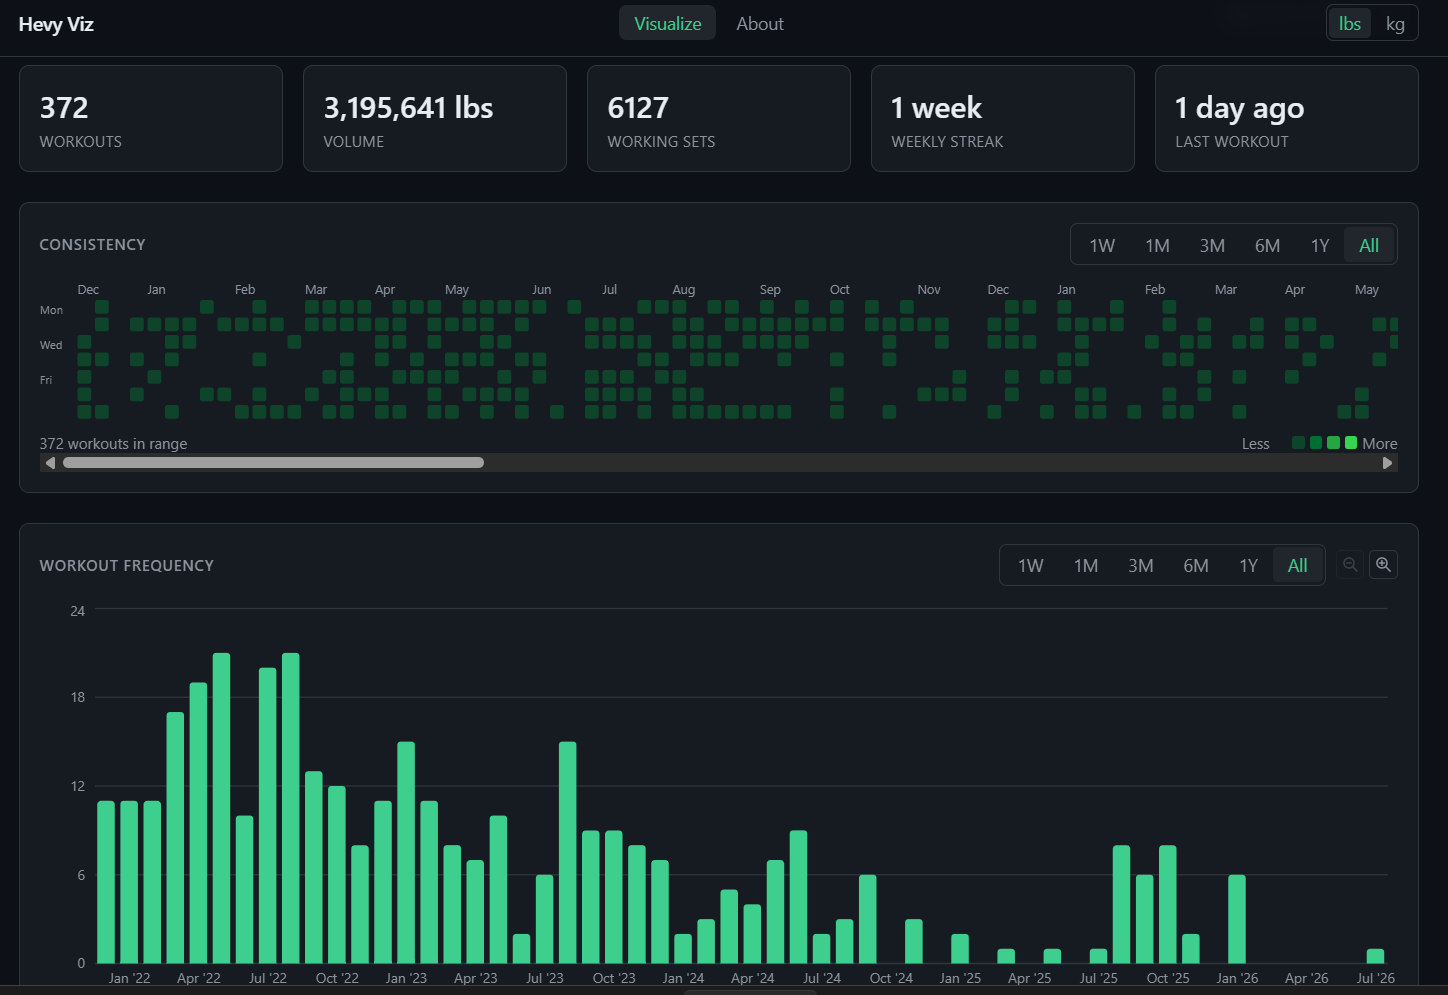Open the Visualize tab
This screenshot has width=1448, height=995.
click(667, 24)
